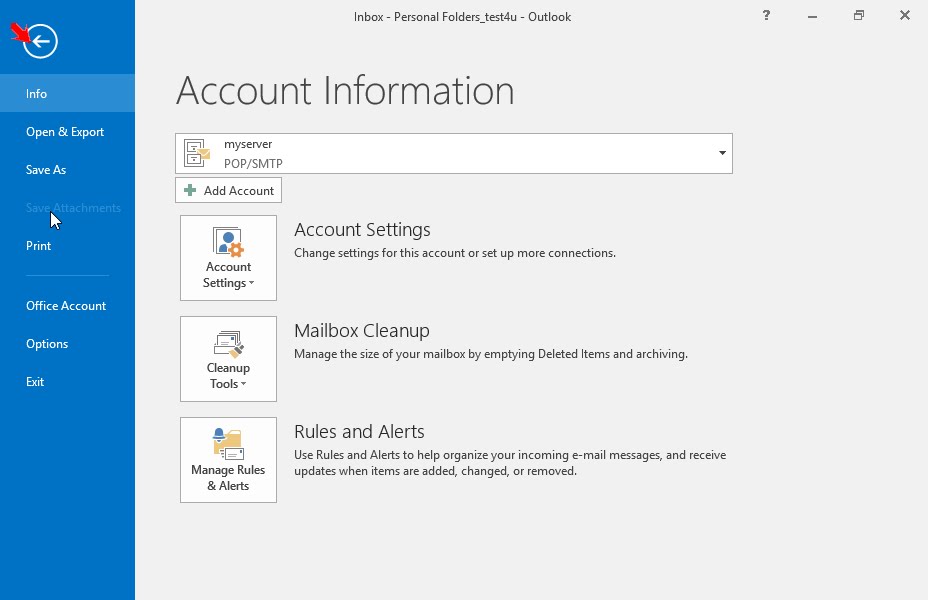
Task: Click the Mailbox Cleanup heading text
Action: (362, 331)
